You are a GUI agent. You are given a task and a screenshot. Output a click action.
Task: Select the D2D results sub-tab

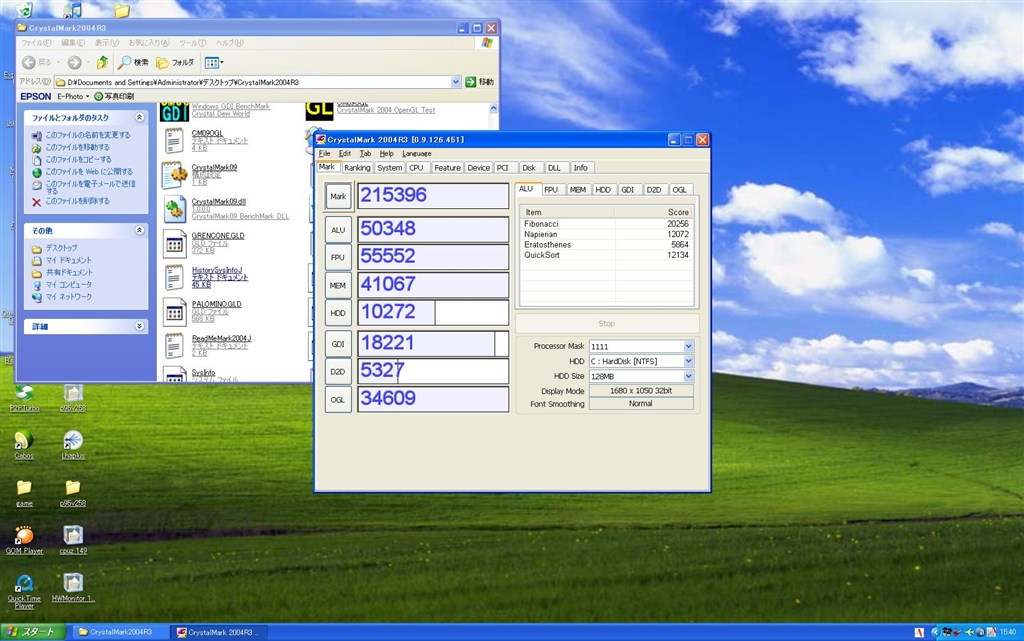(654, 189)
